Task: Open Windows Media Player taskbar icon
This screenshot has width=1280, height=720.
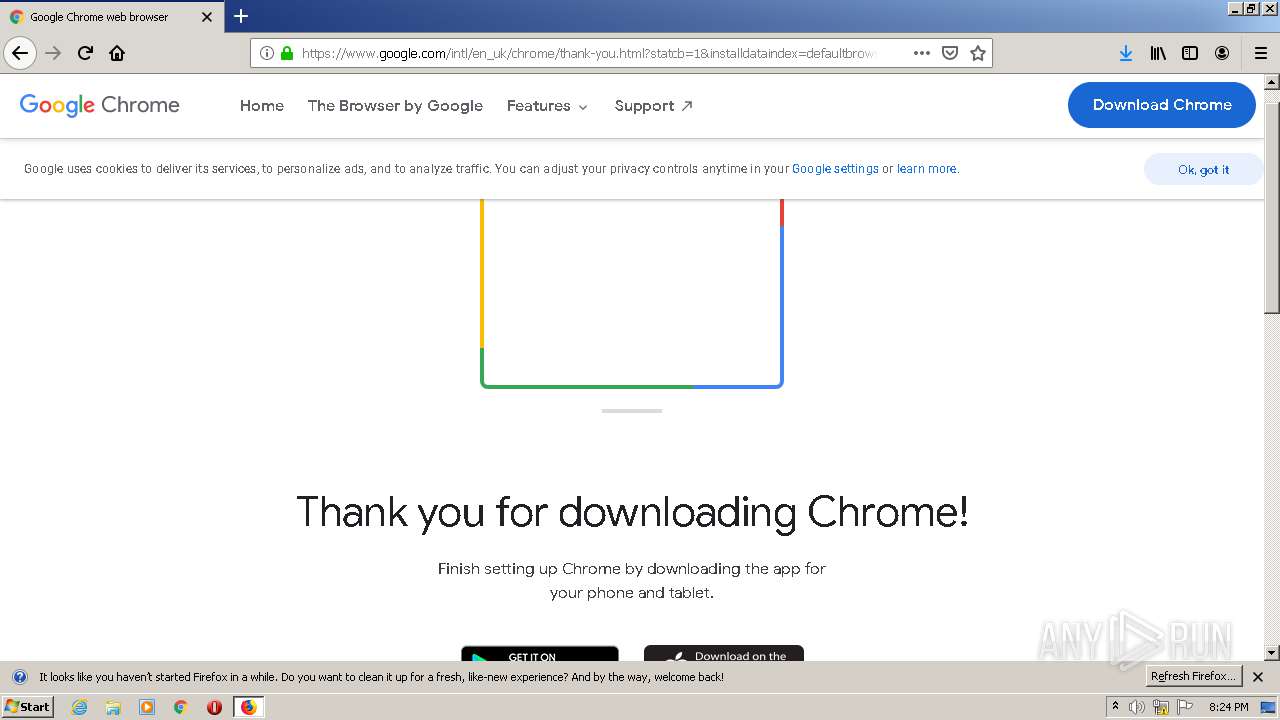Action: pos(147,707)
